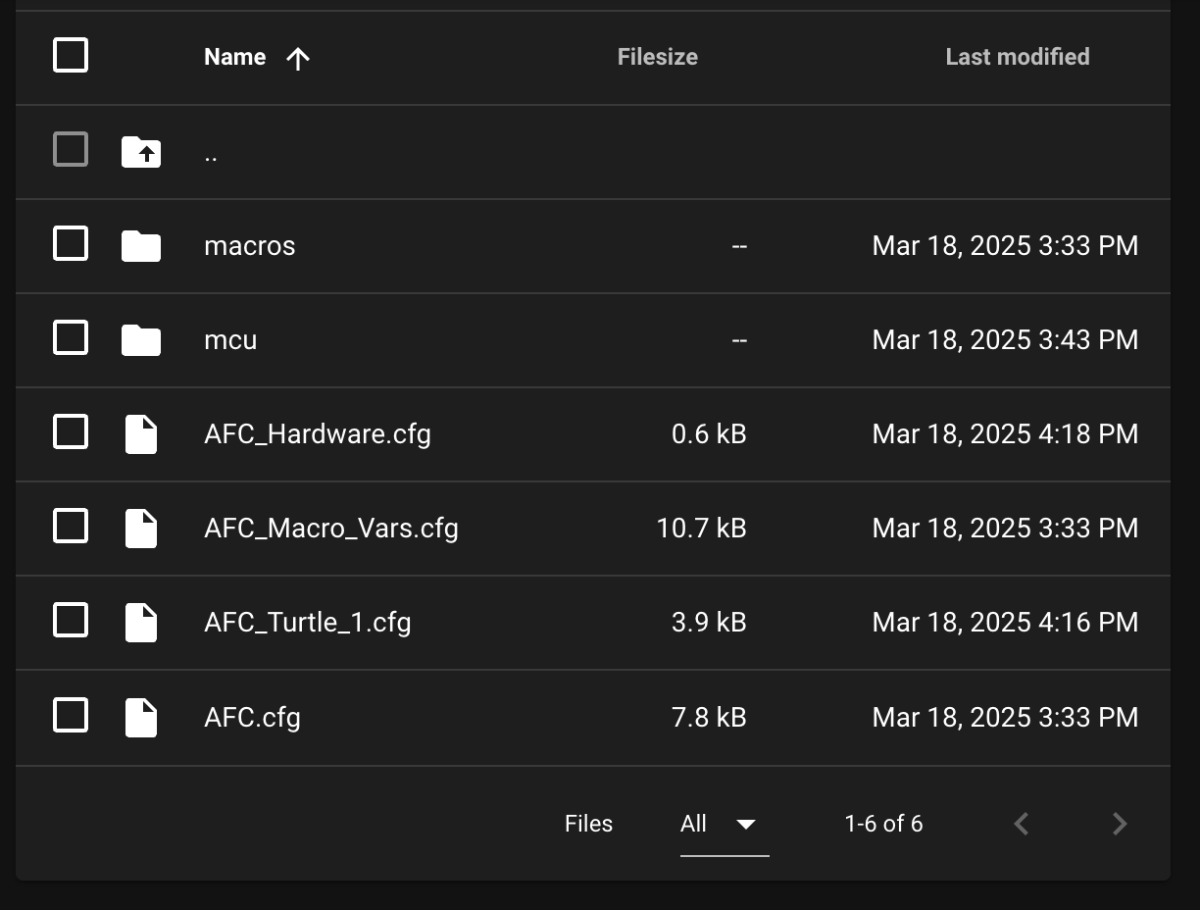Screen dimensions: 1200x910
Task: Click the AFC_Hardware.cfg file icon
Action: pyautogui.click(x=141, y=434)
